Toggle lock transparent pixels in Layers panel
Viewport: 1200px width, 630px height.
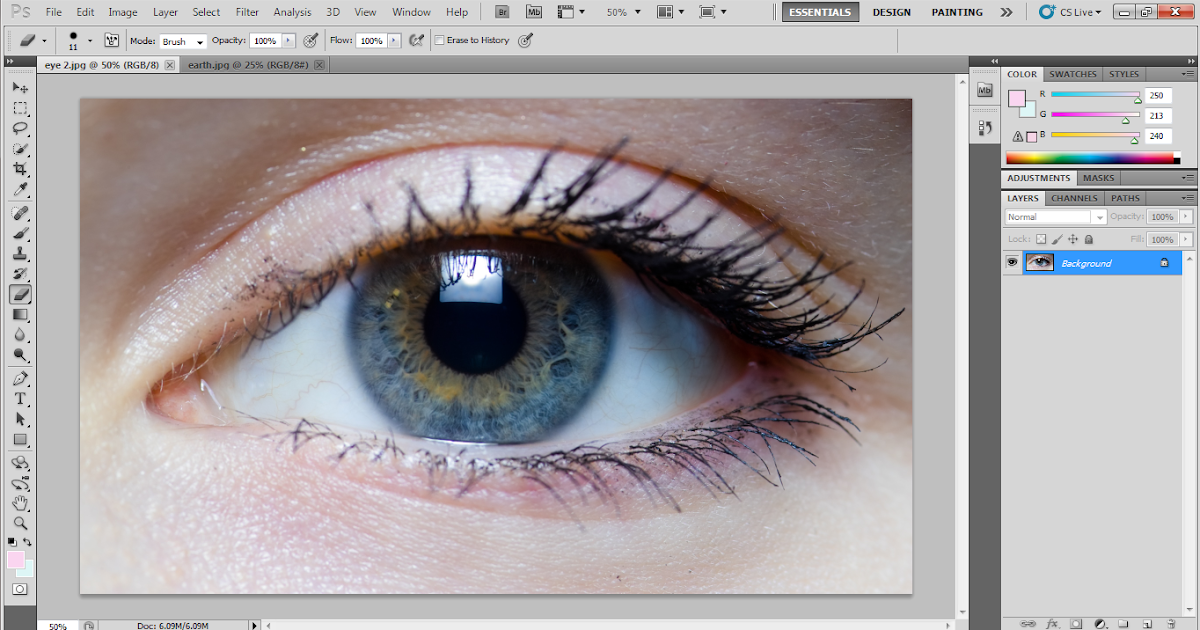point(1040,239)
